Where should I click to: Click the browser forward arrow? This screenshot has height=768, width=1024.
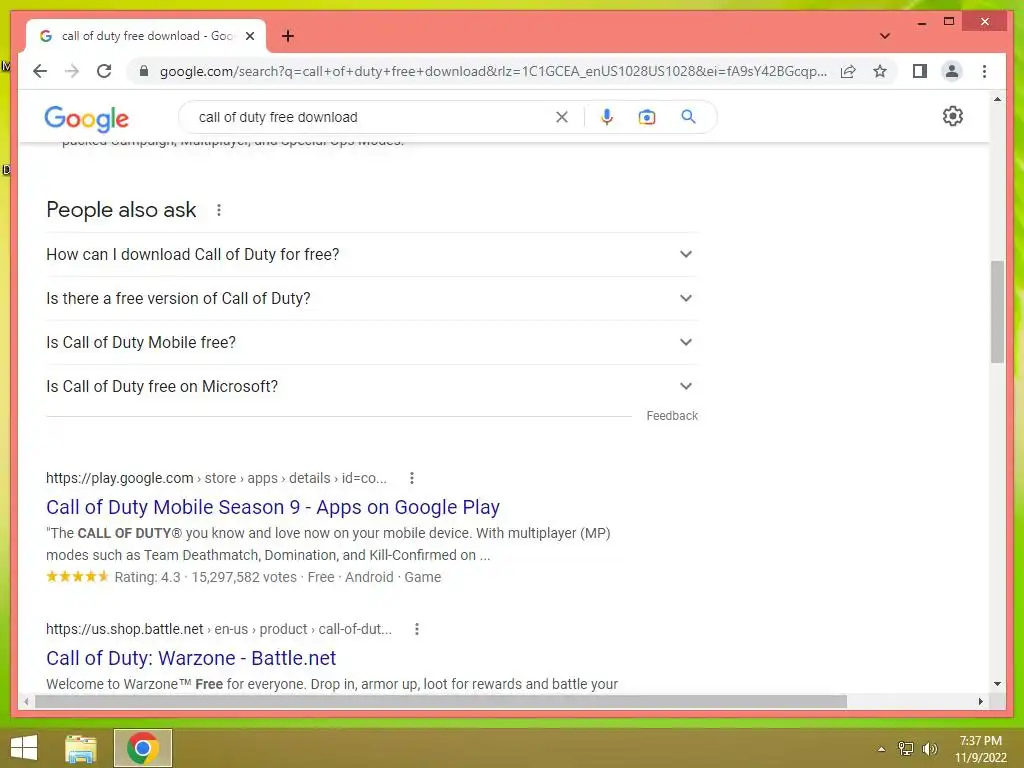[x=72, y=71]
